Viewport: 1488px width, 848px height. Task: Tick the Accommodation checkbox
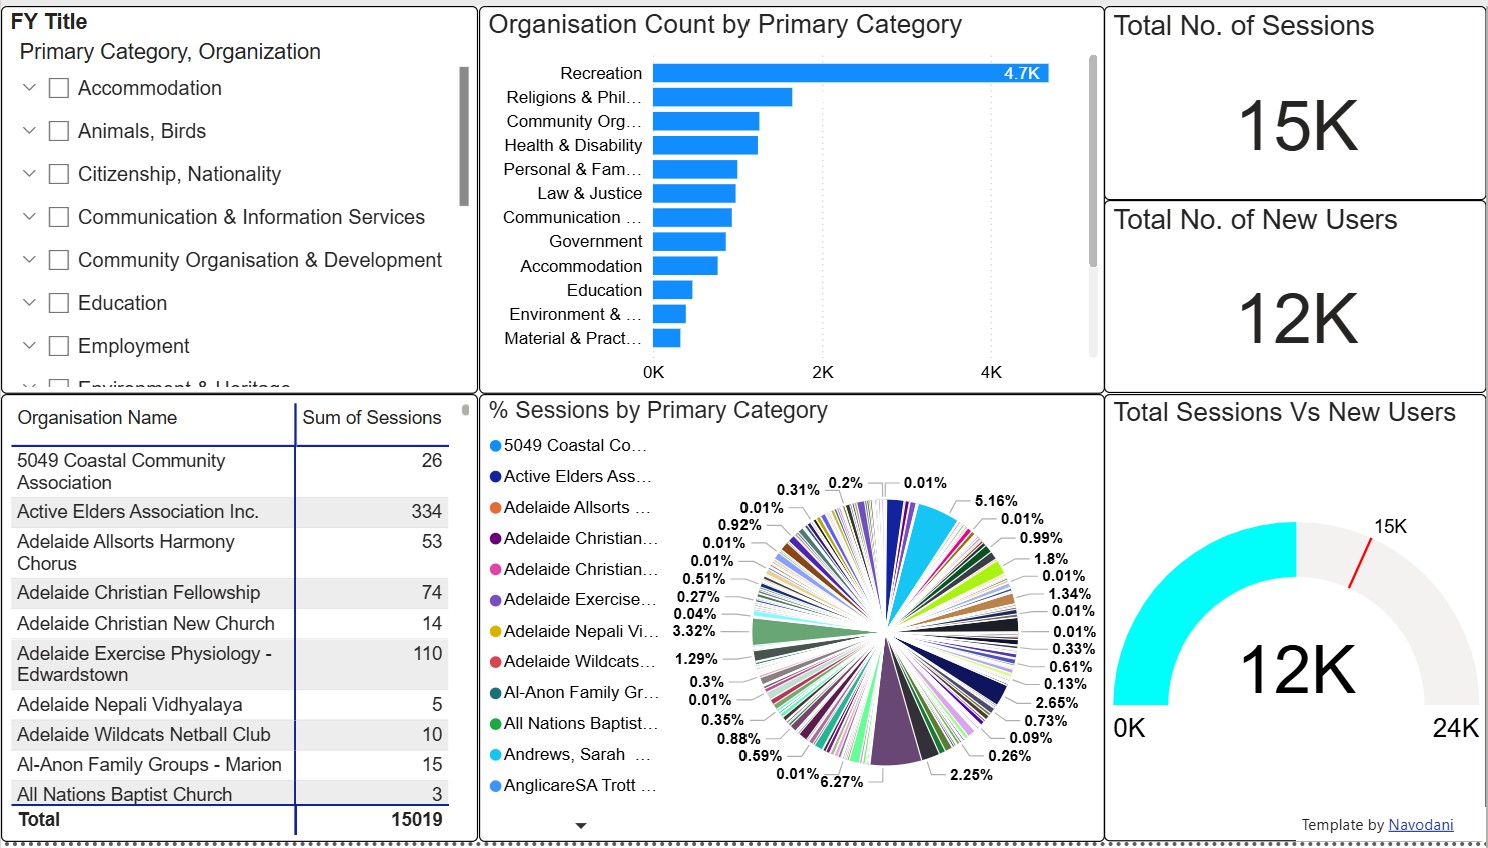click(x=59, y=88)
